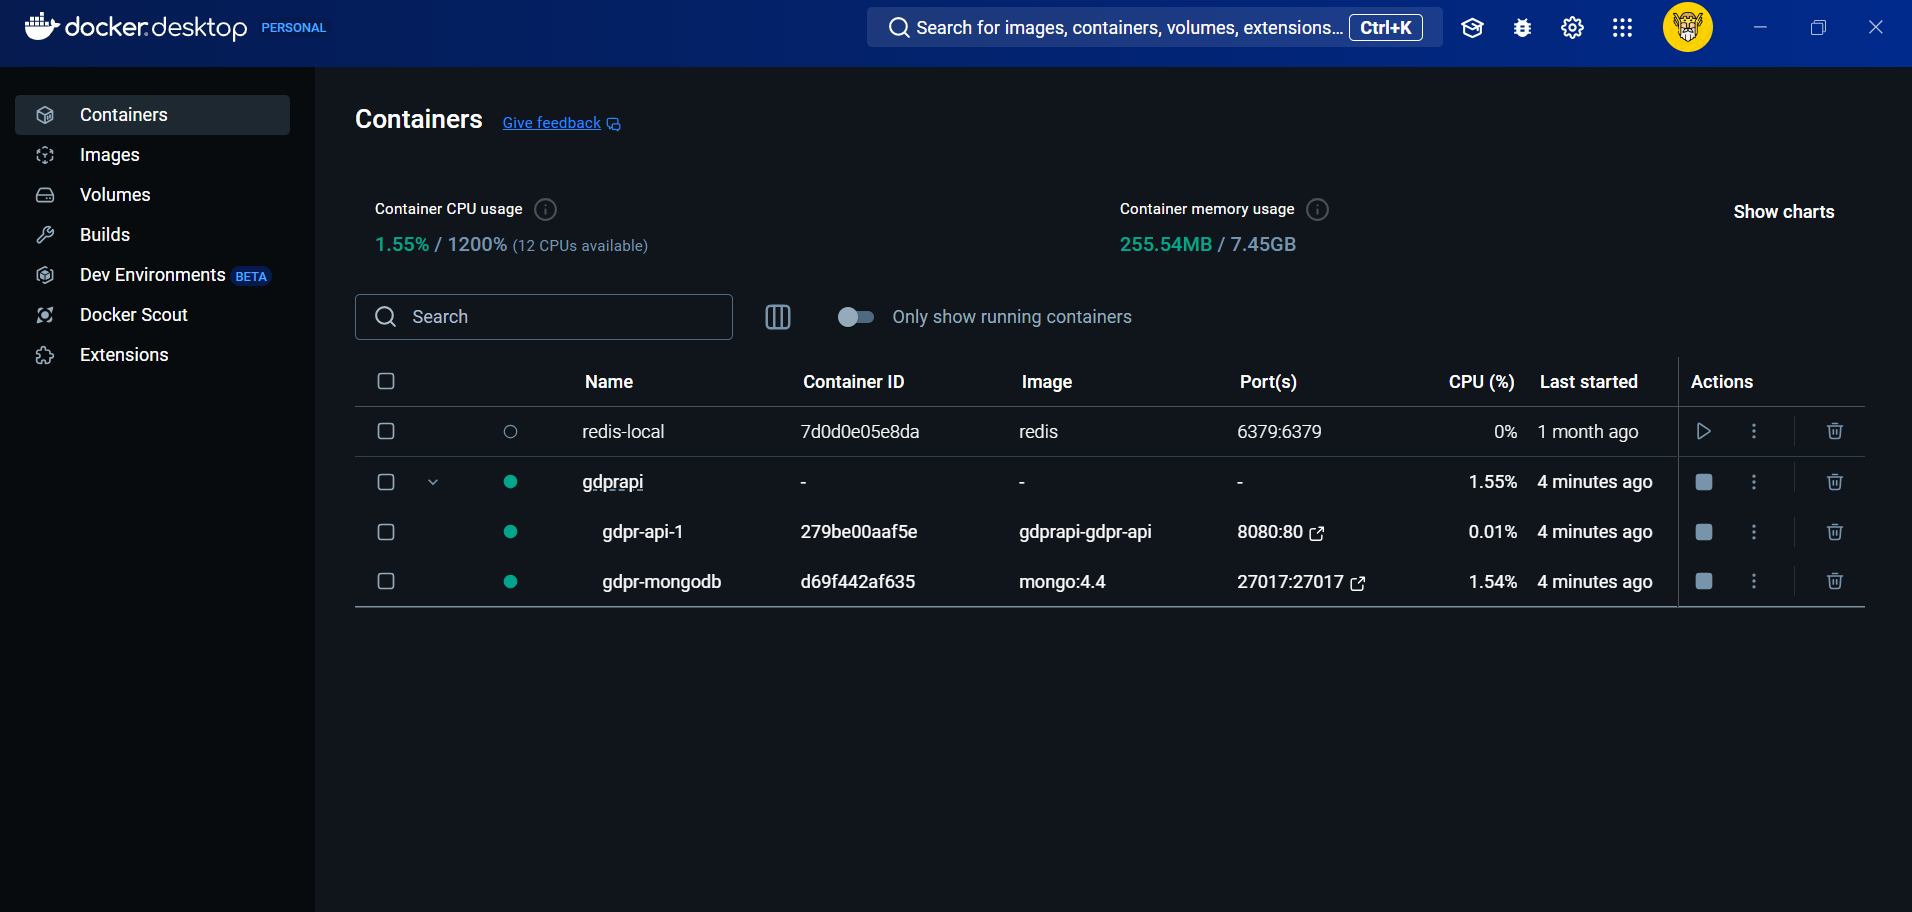The width and height of the screenshot is (1912, 912).
Task: Click the Container ID column header
Action: pyautogui.click(x=853, y=382)
